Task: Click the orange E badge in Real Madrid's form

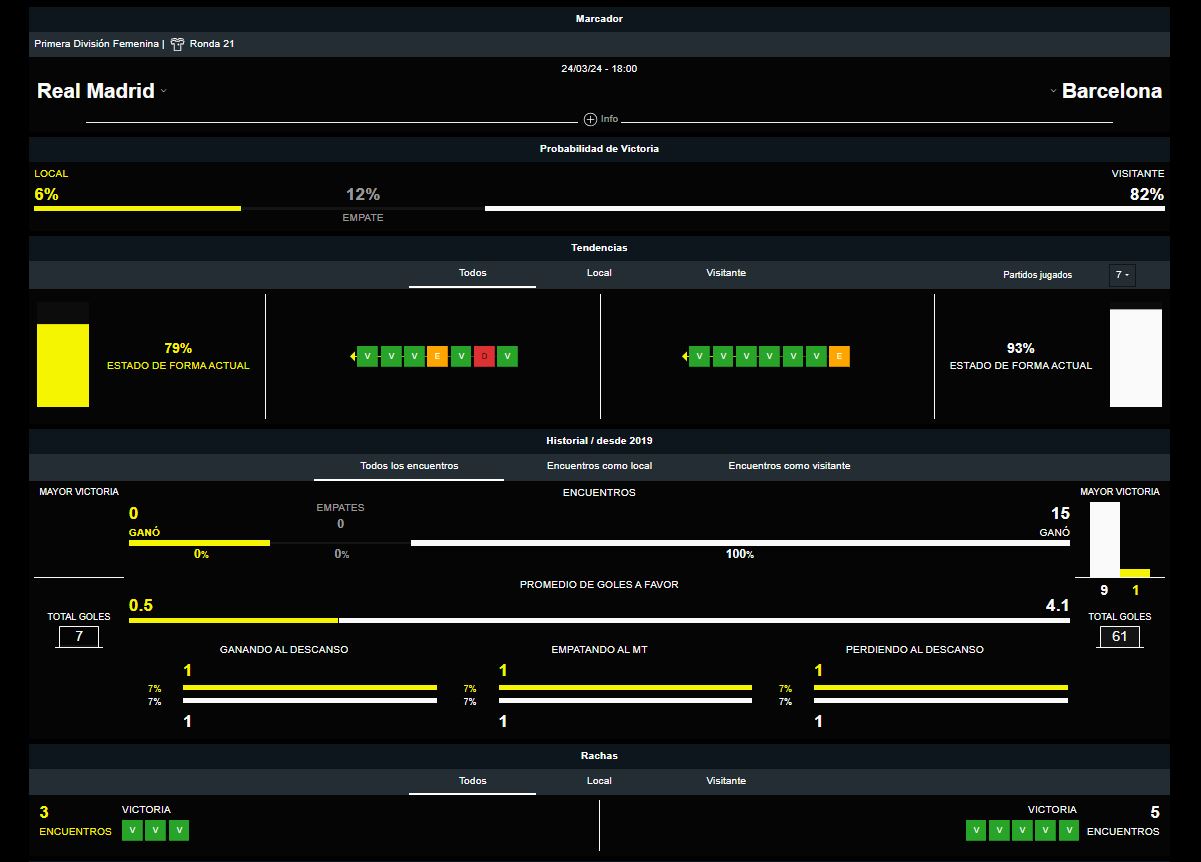Action: (x=437, y=356)
